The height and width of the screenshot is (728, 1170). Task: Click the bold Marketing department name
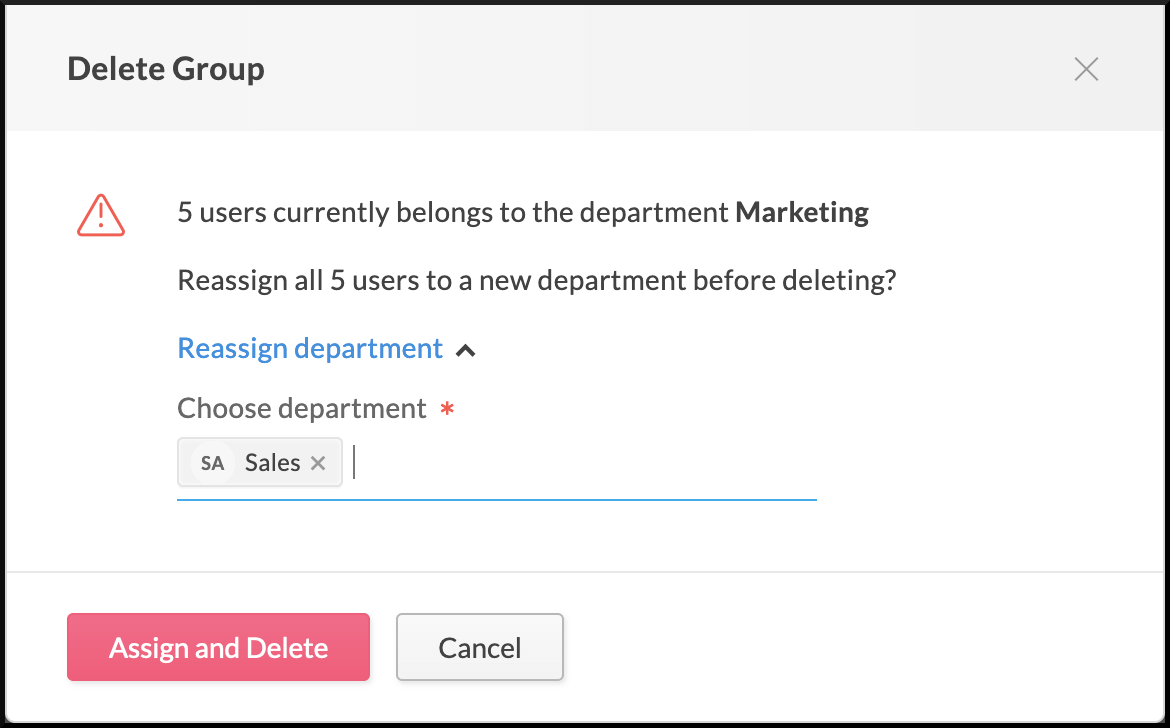(801, 213)
